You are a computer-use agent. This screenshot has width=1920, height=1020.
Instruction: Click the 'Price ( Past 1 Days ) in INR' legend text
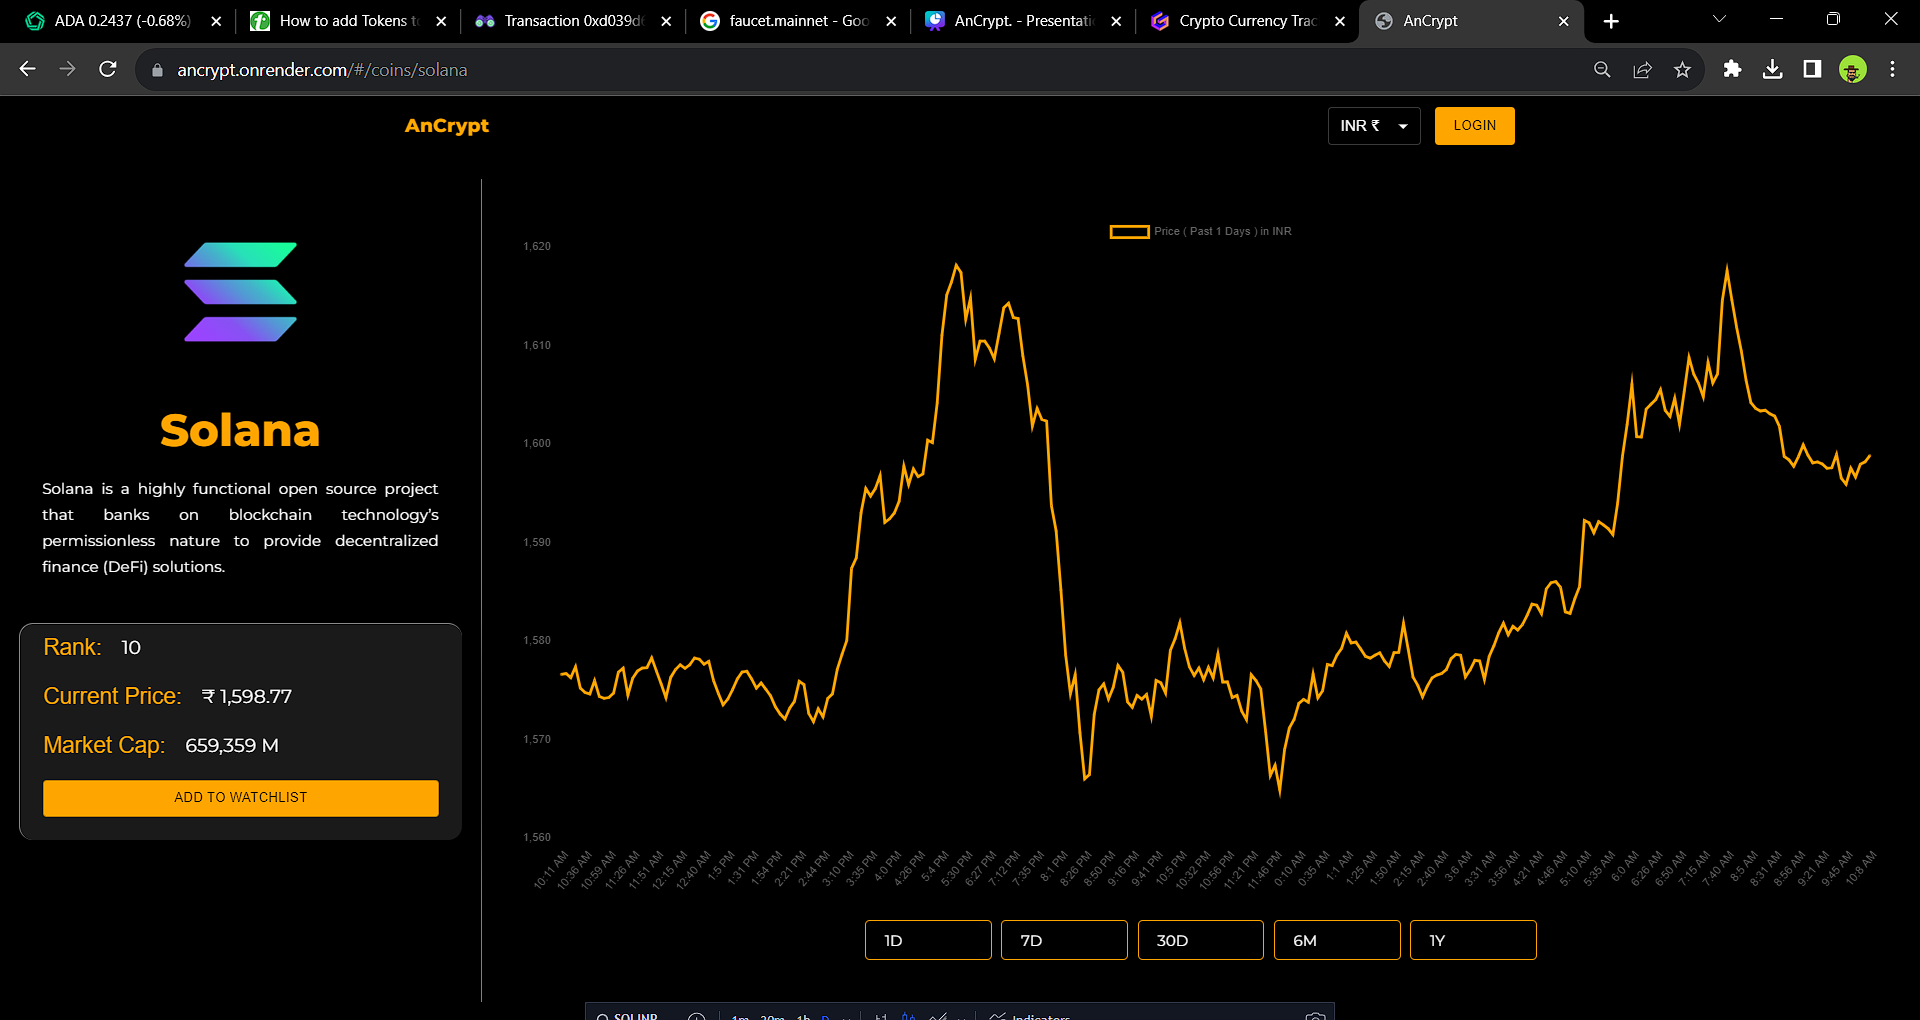pyautogui.click(x=1223, y=232)
